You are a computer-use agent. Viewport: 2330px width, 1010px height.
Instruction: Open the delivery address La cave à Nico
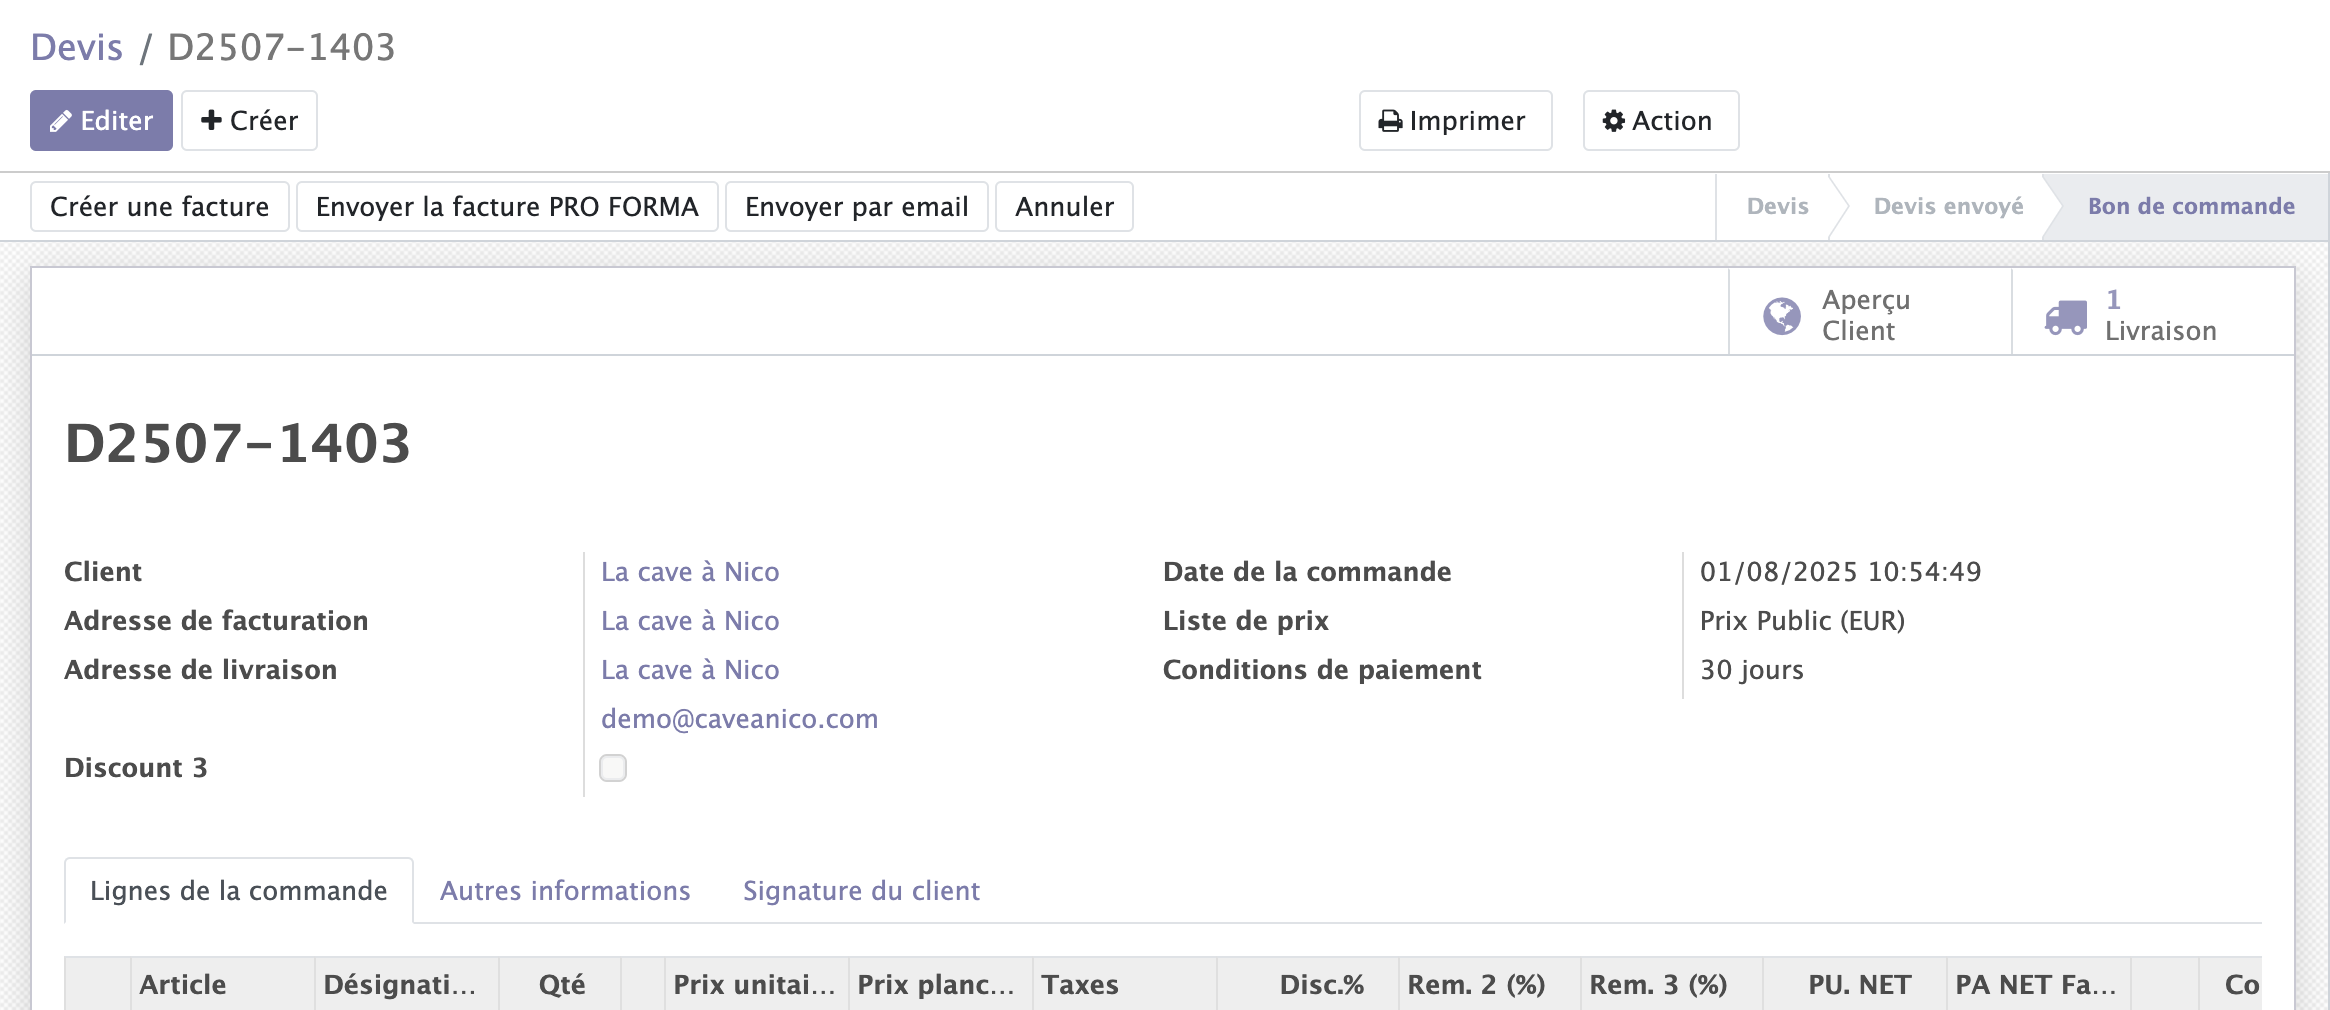click(x=690, y=670)
